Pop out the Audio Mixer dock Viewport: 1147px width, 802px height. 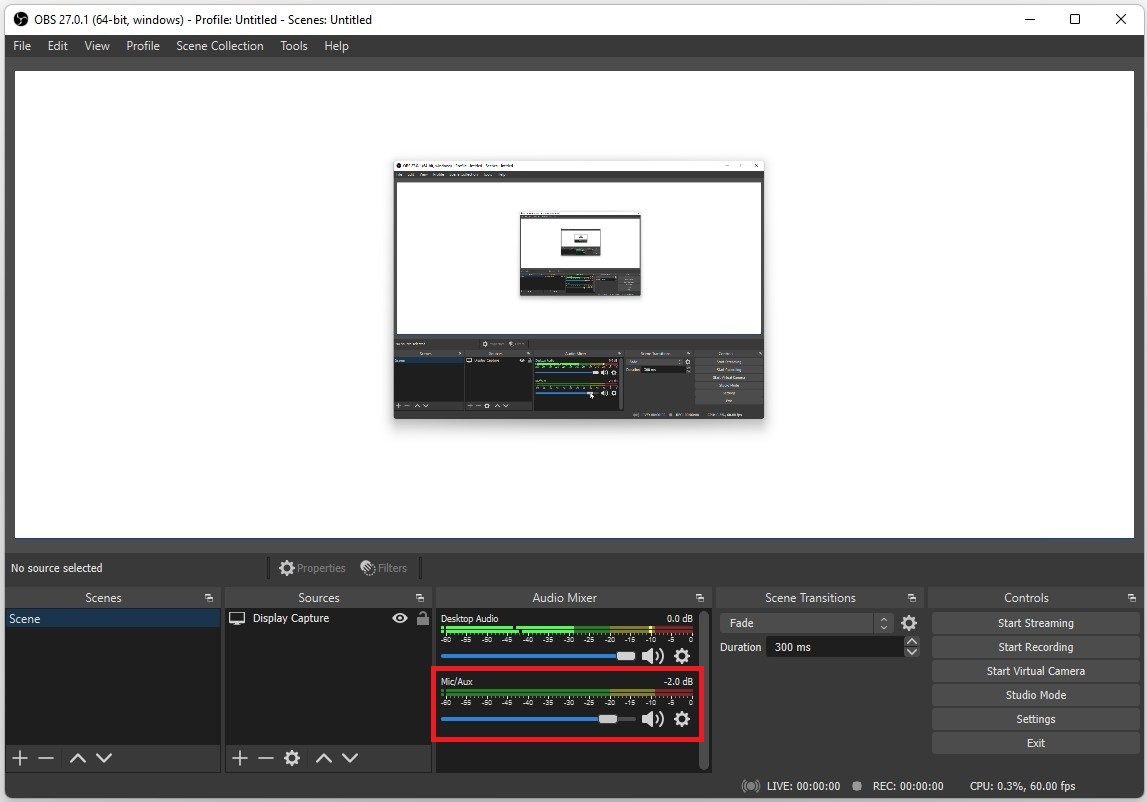tap(699, 598)
